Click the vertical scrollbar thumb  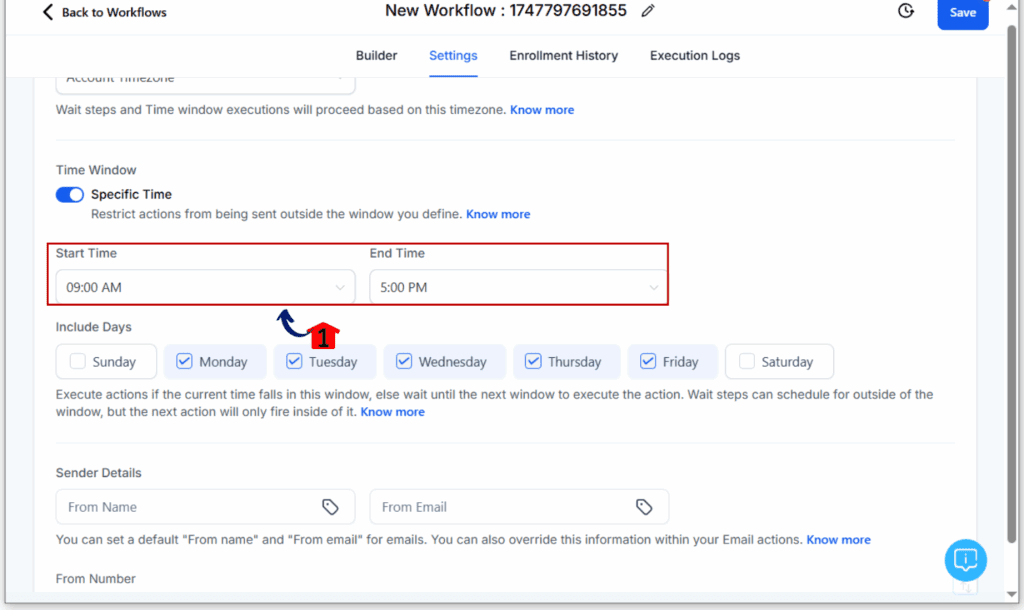1012,284
